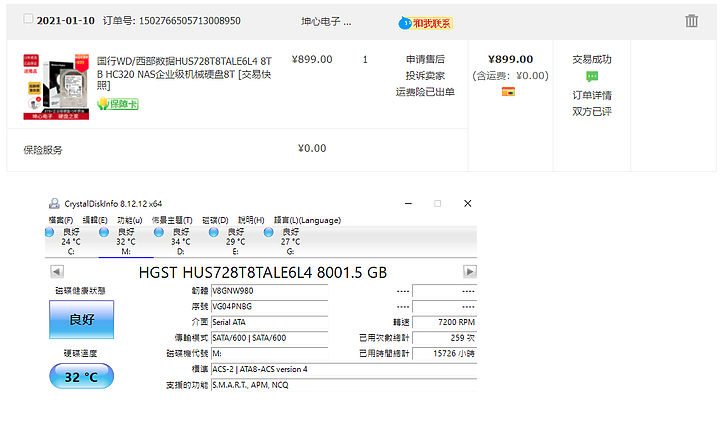Screen dimensions: 720x440
Task: Click the transfer mode field SATA/600 | SATA/600
Action: (x=270, y=338)
